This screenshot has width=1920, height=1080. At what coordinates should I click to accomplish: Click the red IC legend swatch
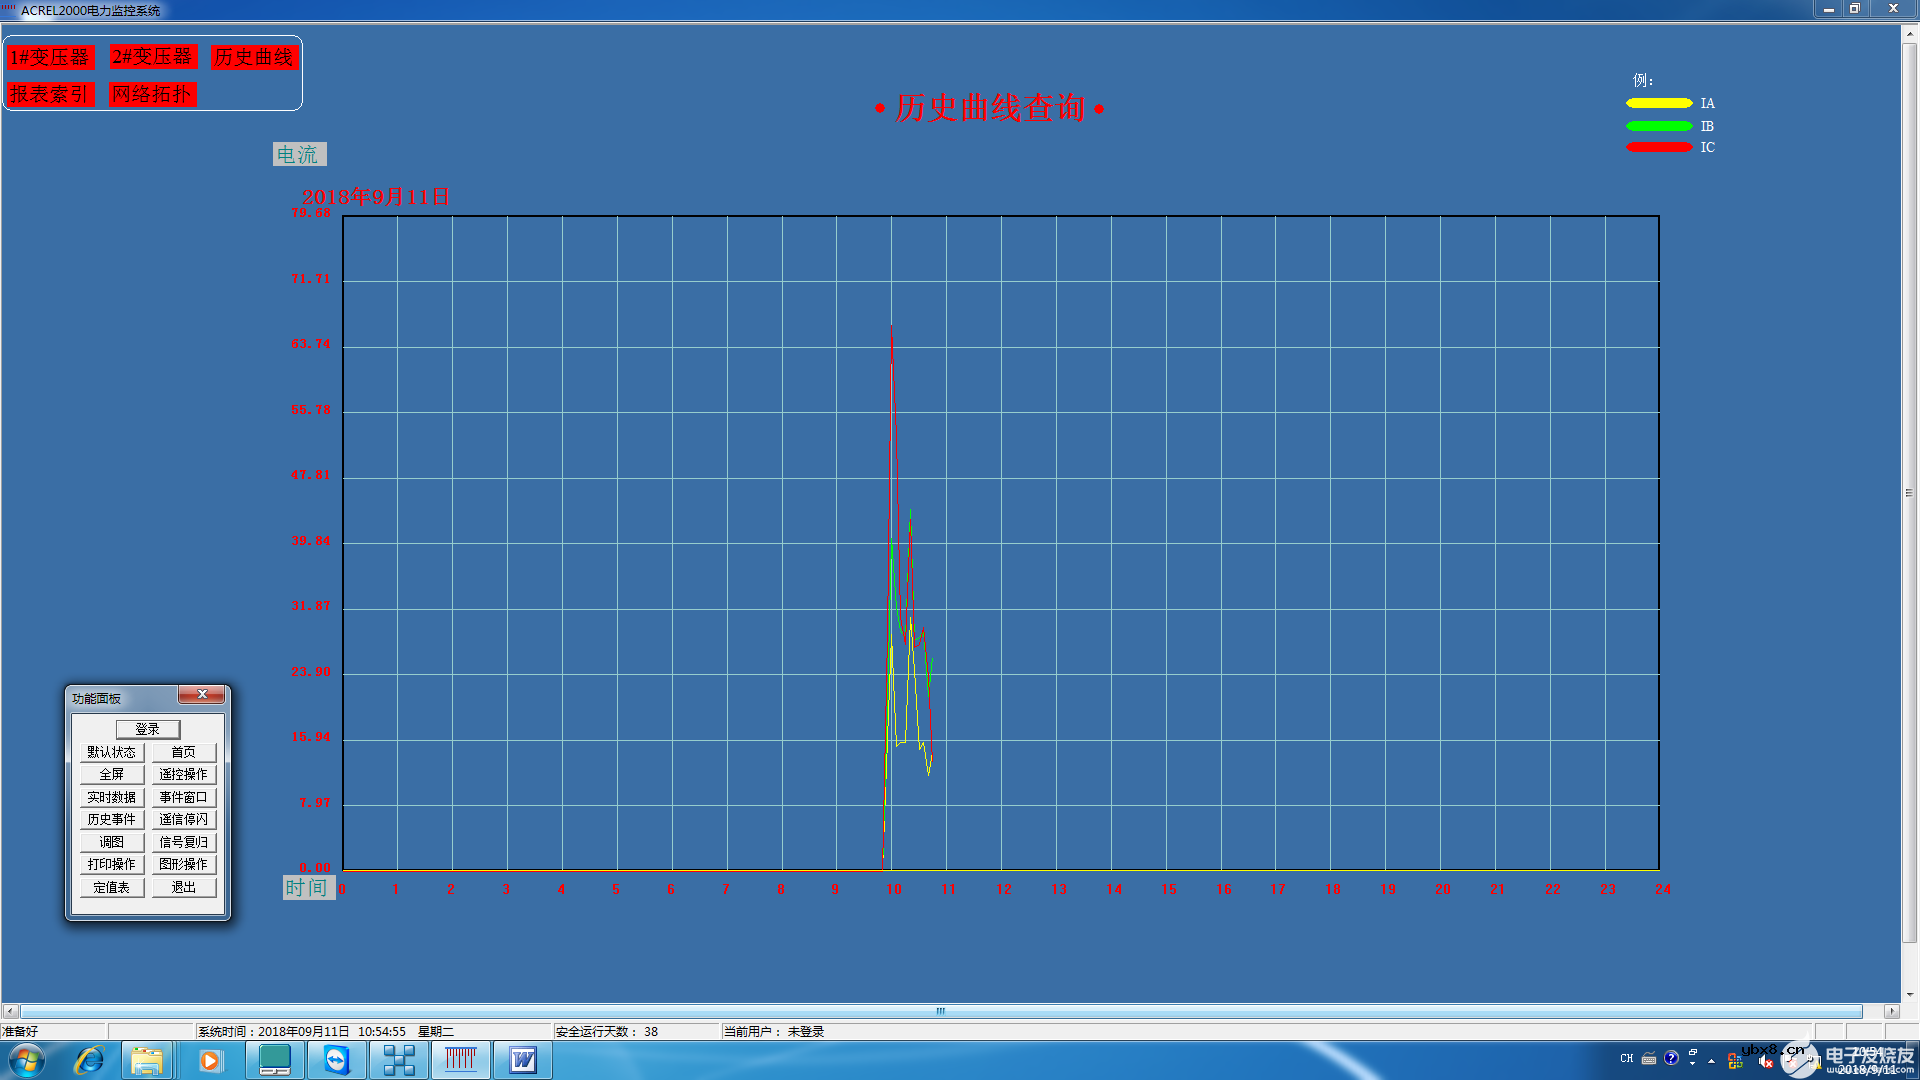(1658, 147)
